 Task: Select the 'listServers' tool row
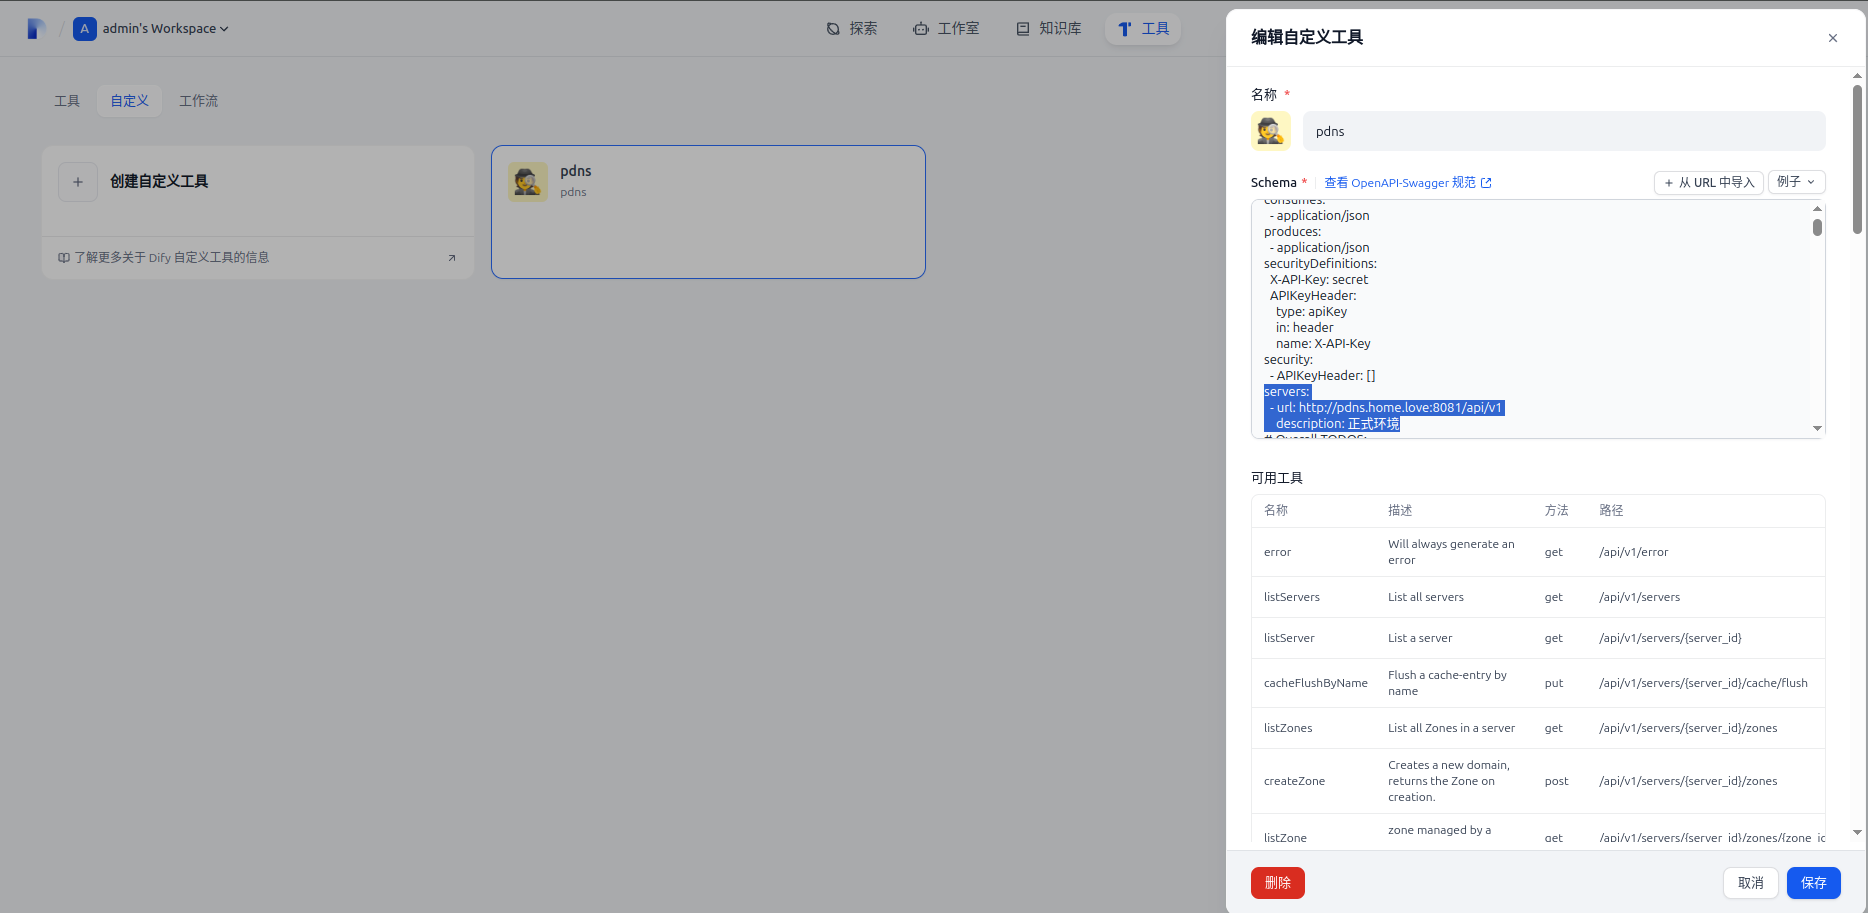coord(1538,597)
